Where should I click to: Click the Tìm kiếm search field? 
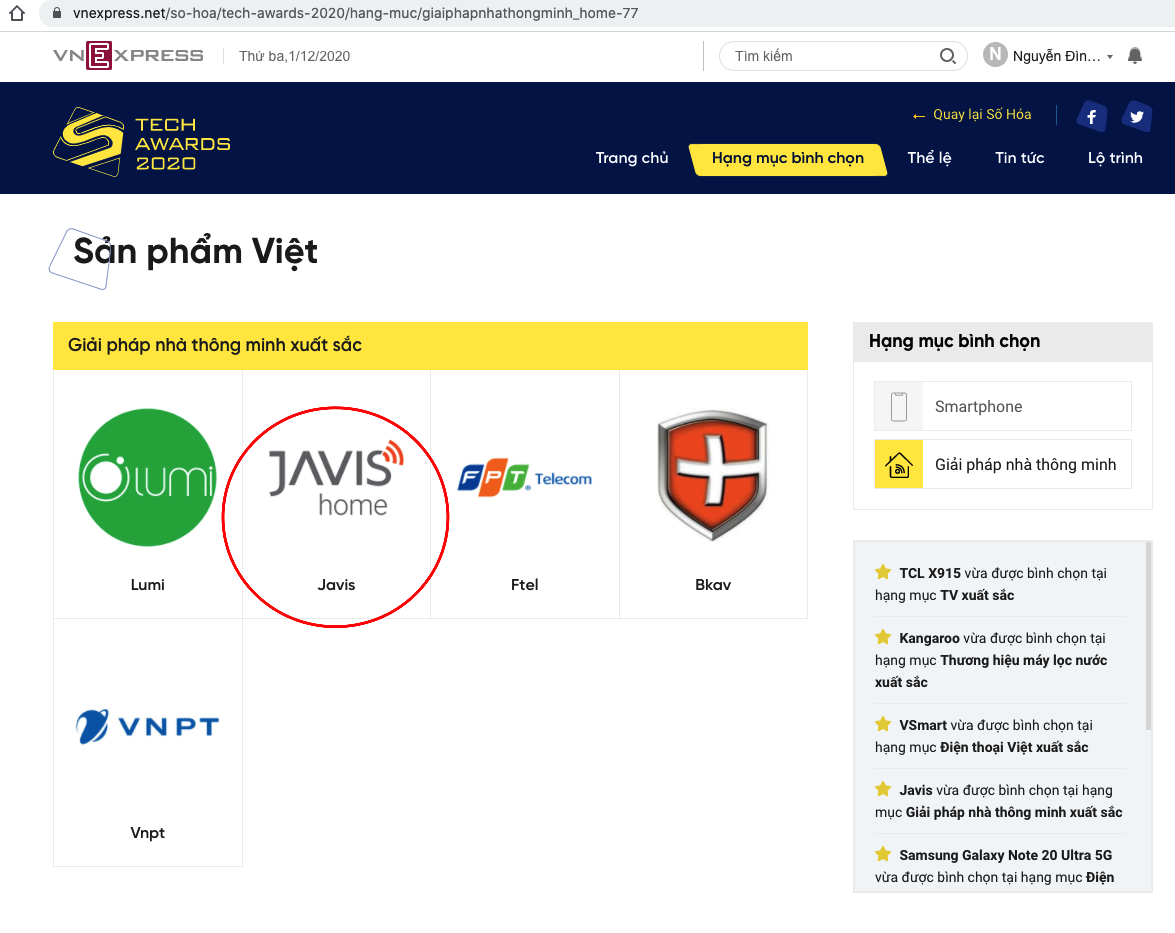pos(830,56)
